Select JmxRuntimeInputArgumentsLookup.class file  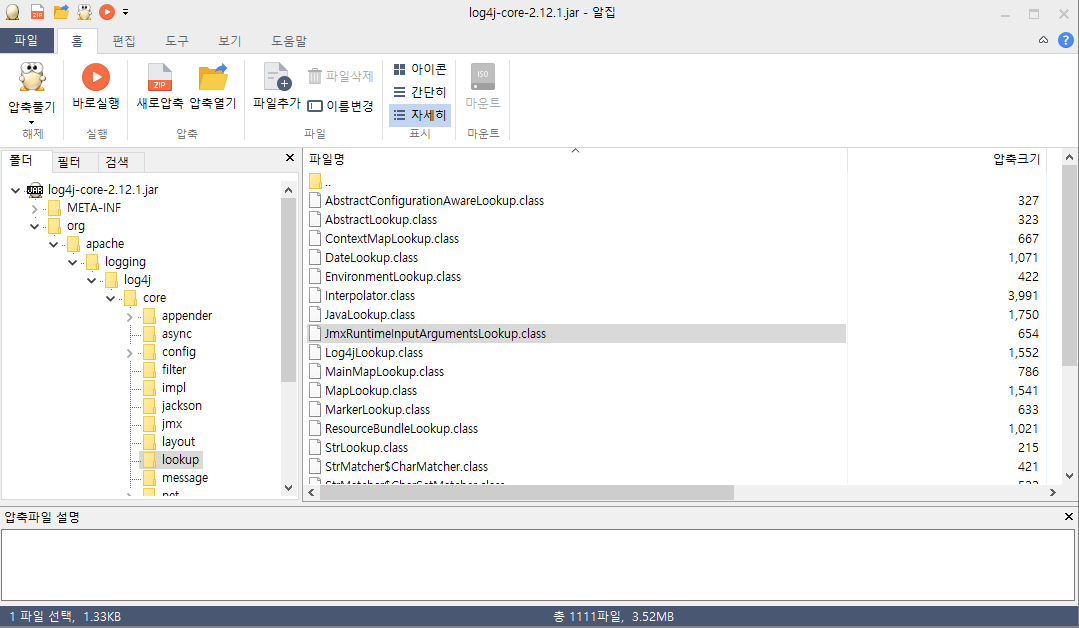[577, 334]
